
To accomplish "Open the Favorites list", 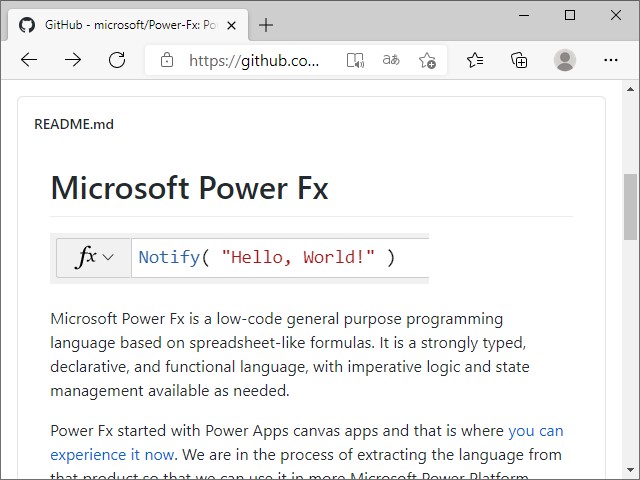I will pyautogui.click(x=475, y=60).
